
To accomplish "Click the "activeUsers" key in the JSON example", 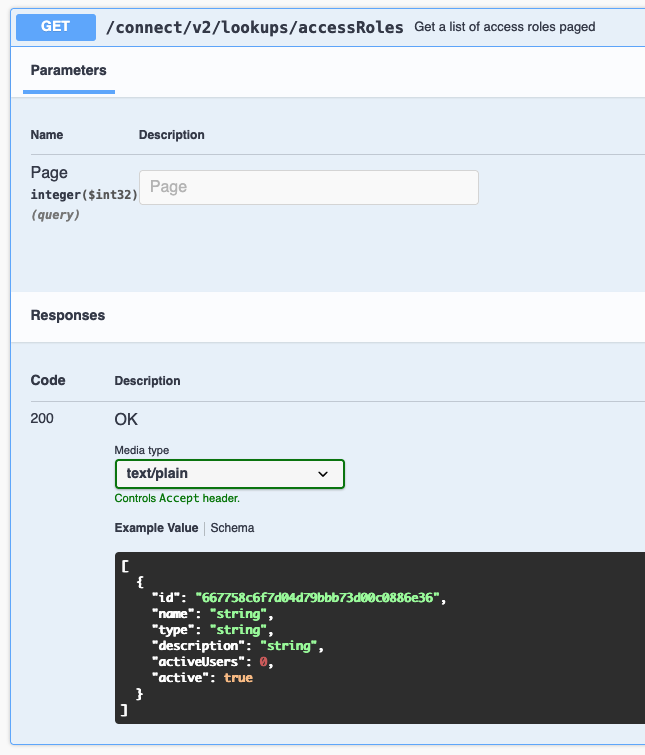I will click(x=198, y=662).
